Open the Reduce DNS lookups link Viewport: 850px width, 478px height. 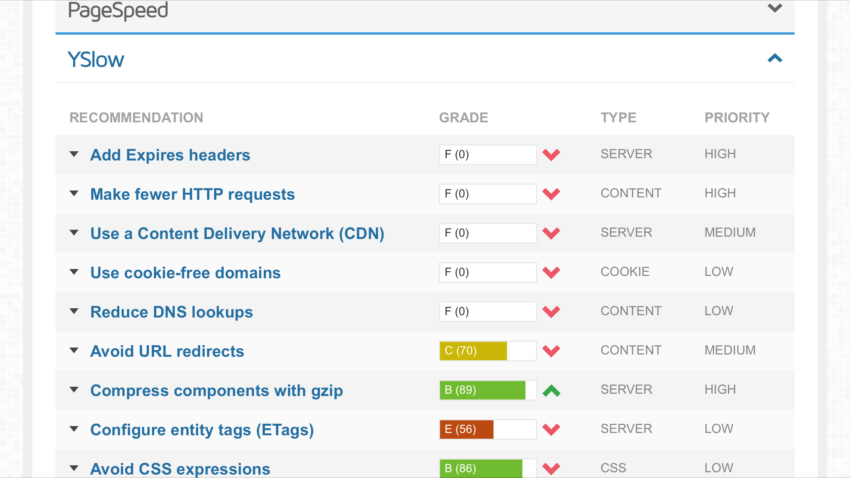click(x=171, y=312)
